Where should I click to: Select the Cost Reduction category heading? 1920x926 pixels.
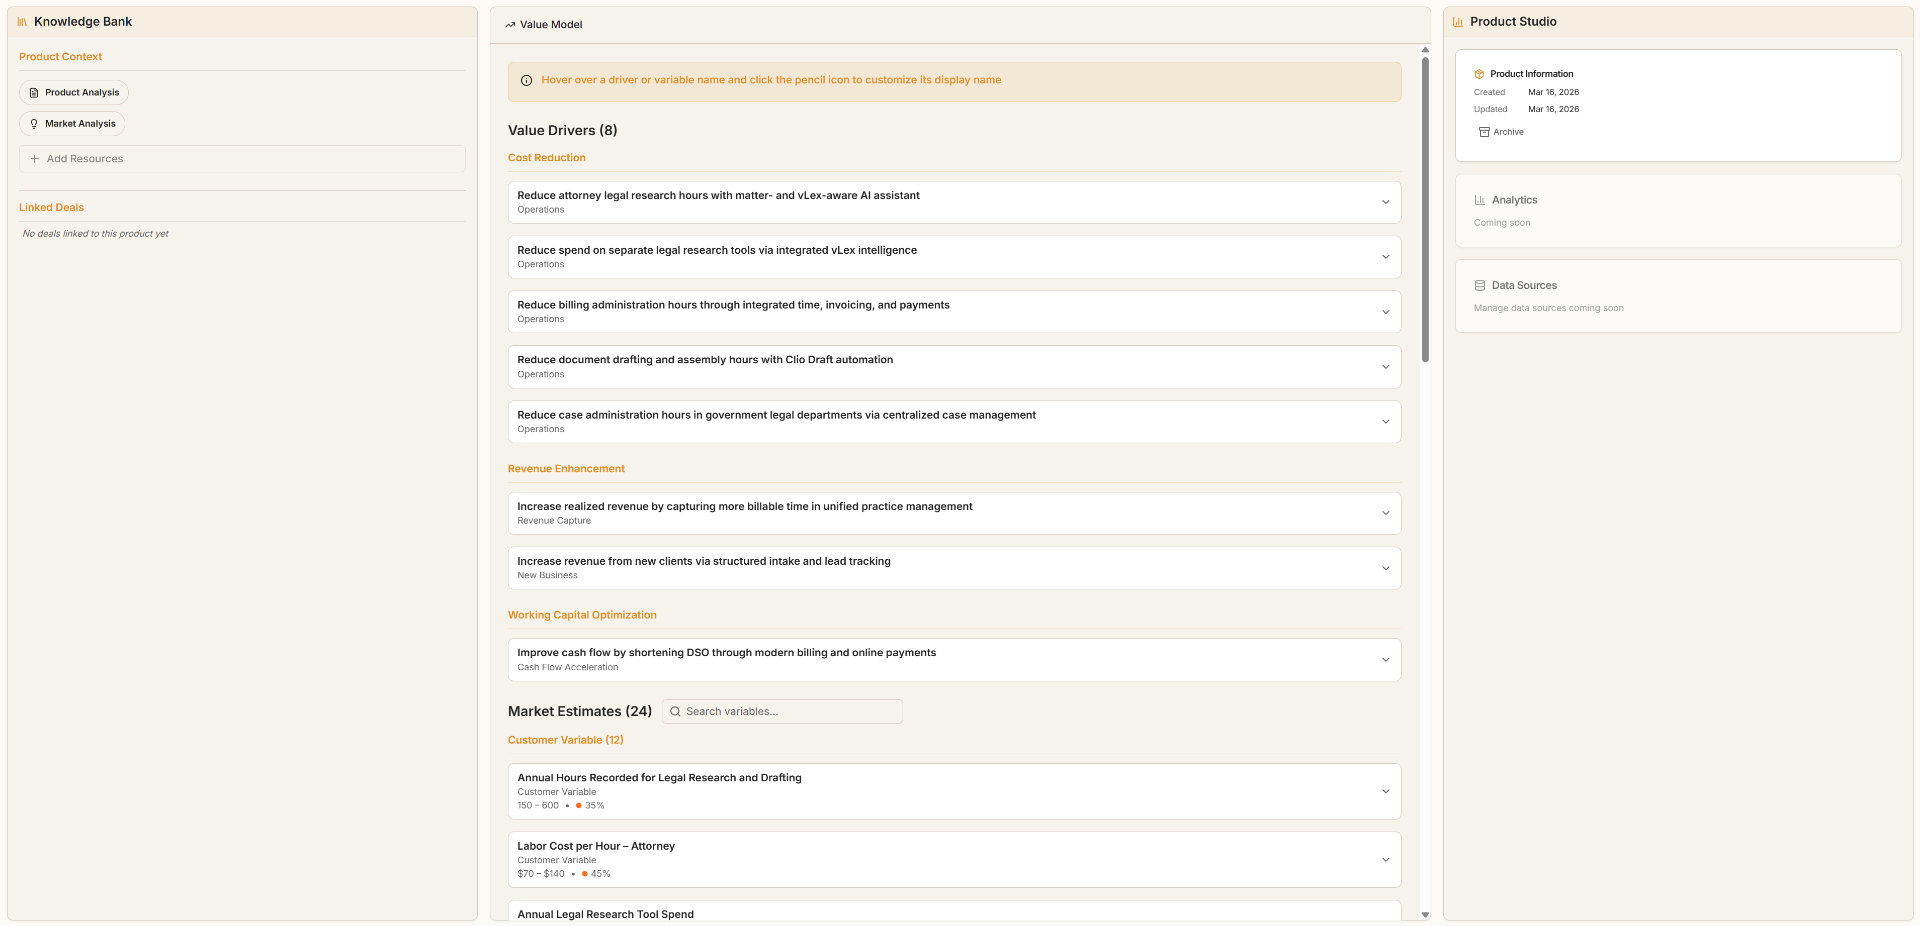point(547,158)
